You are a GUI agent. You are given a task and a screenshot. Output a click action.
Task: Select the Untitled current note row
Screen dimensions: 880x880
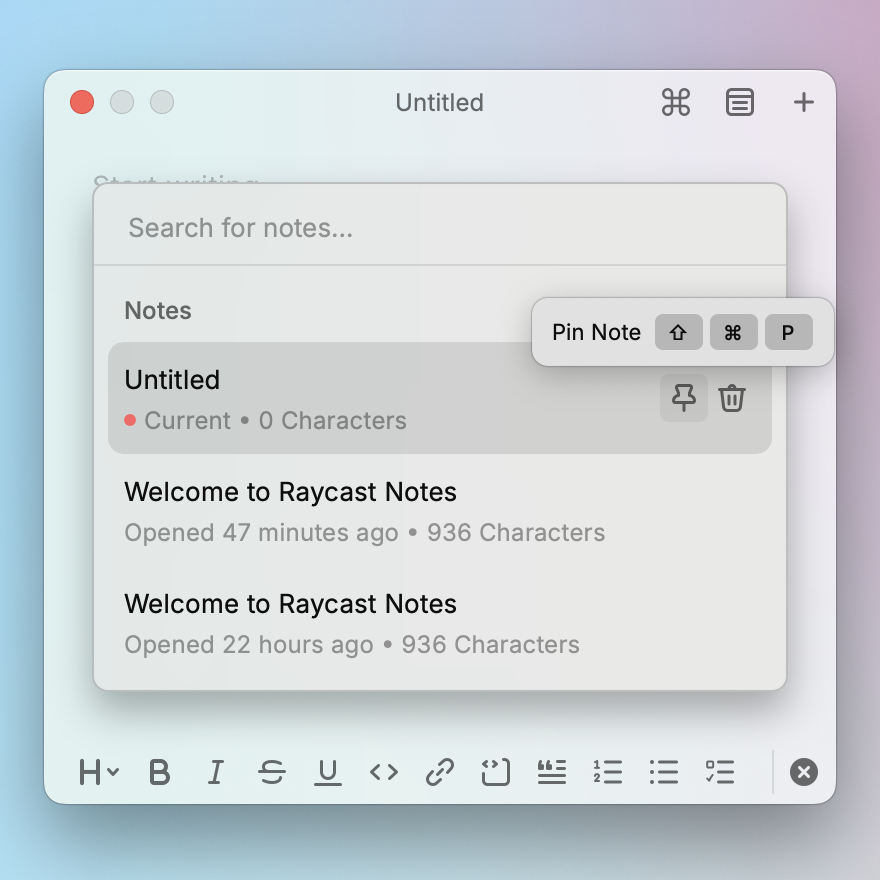click(x=440, y=398)
